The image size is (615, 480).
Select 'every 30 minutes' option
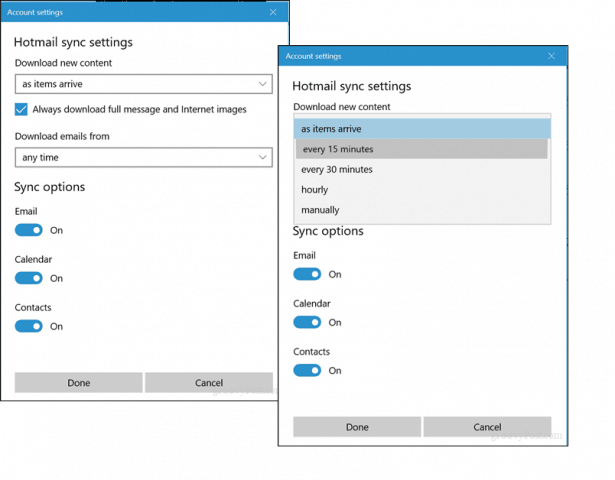point(422,169)
